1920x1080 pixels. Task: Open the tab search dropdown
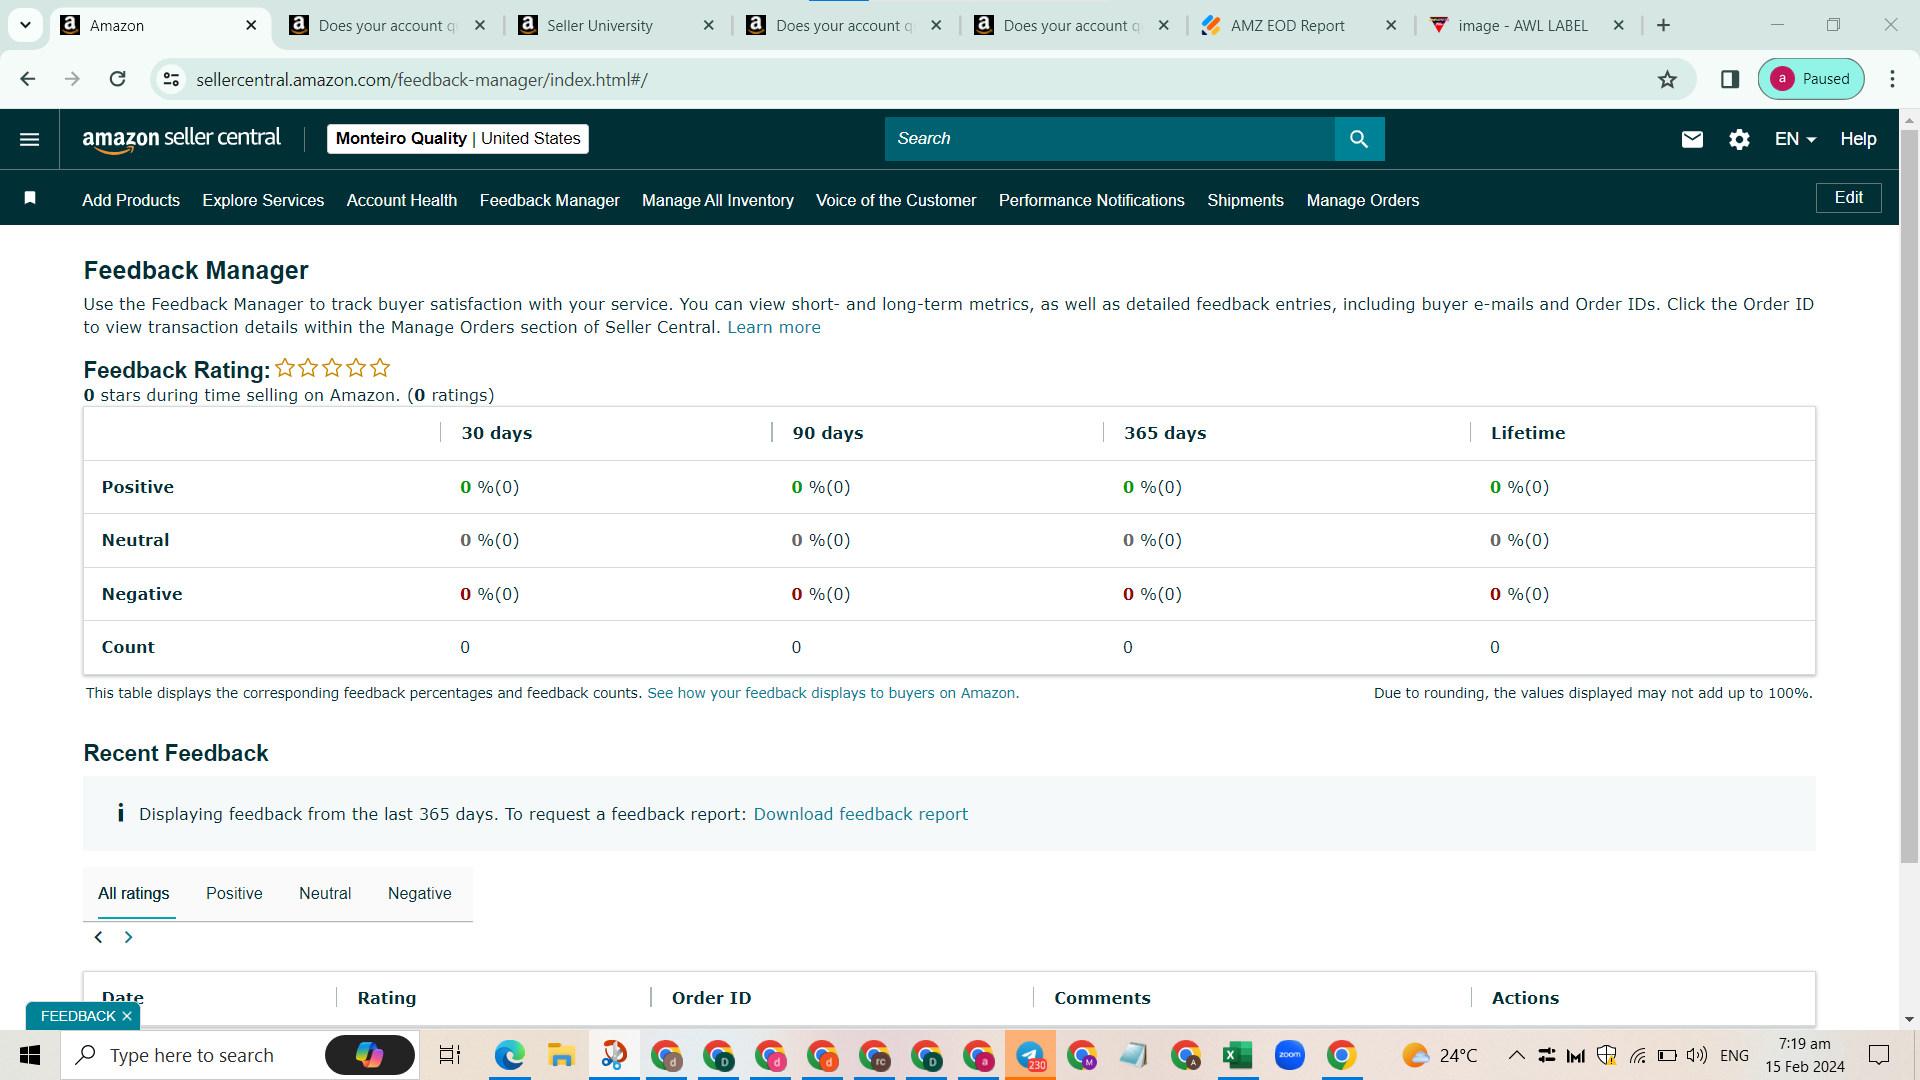pyautogui.click(x=25, y=26)
